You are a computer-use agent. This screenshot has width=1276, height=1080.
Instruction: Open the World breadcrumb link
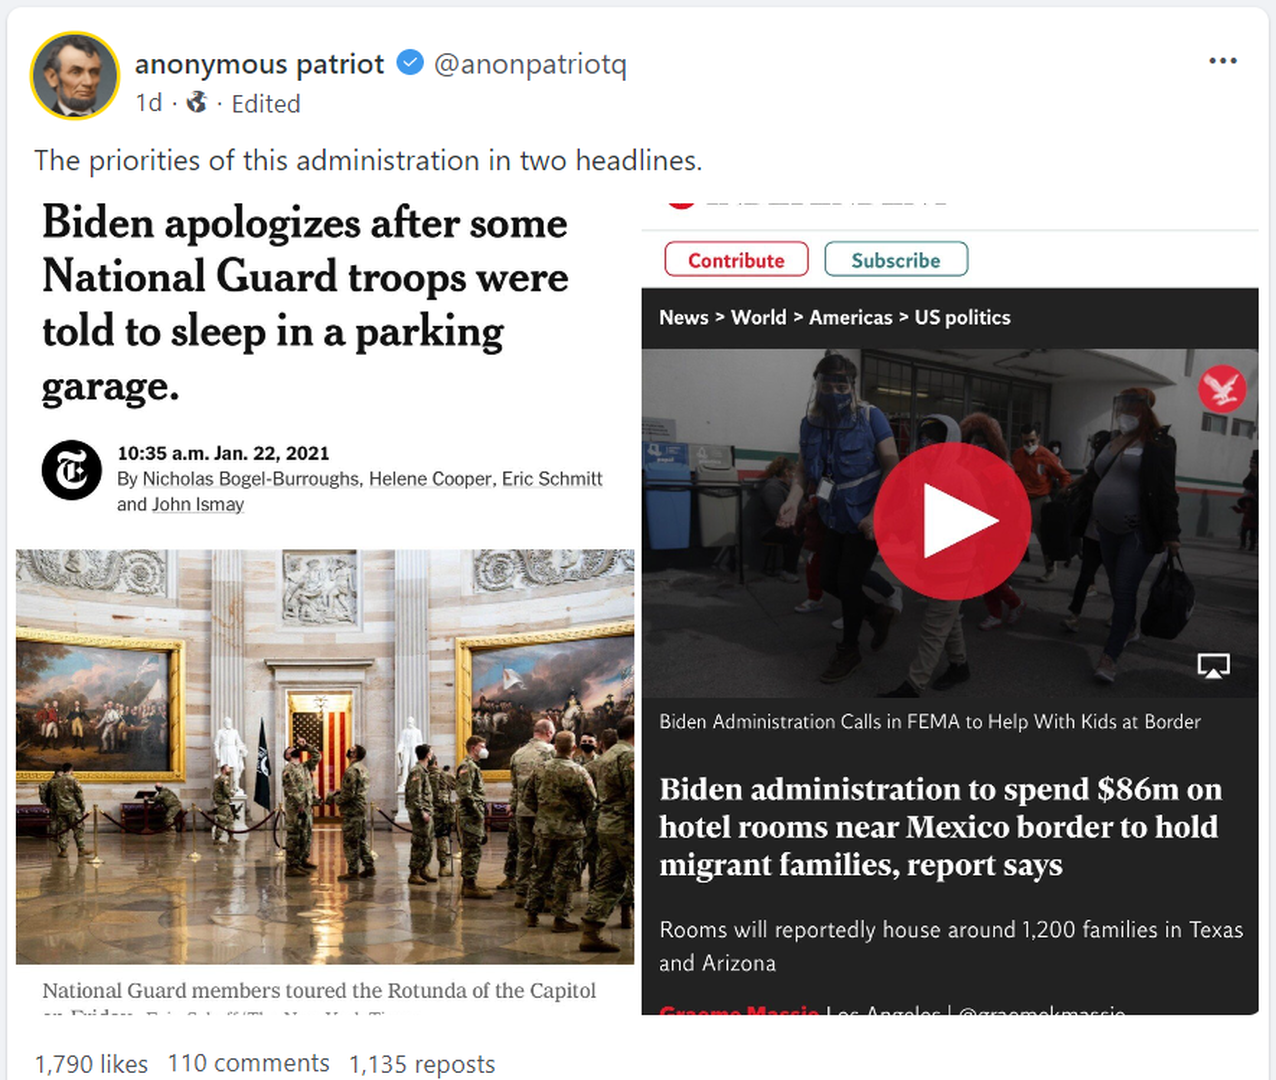pos(758,317)
